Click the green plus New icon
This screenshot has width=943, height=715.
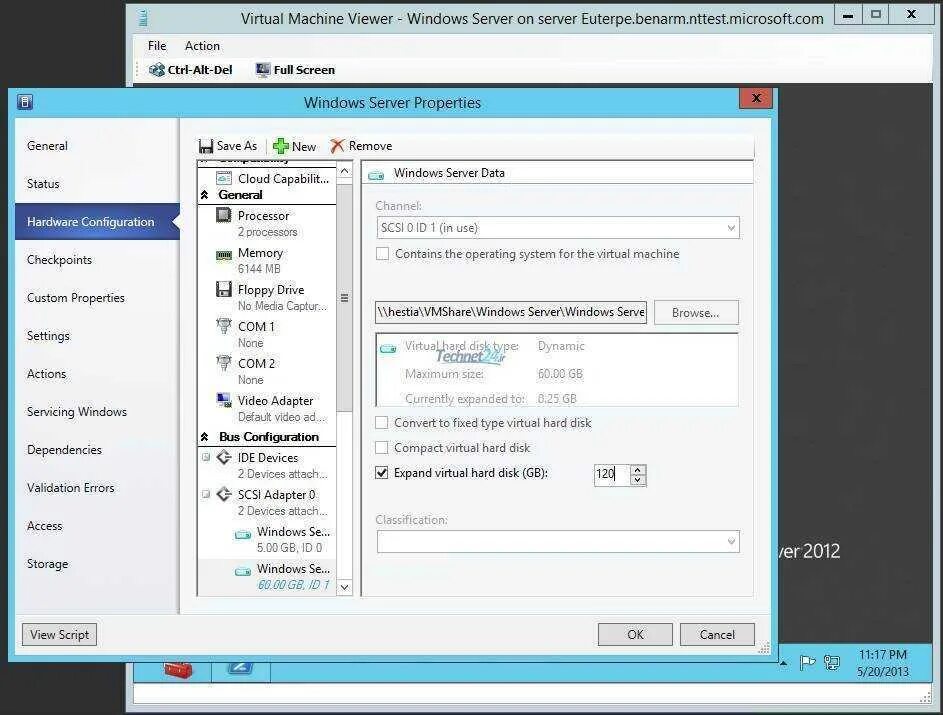click(280, 146)
